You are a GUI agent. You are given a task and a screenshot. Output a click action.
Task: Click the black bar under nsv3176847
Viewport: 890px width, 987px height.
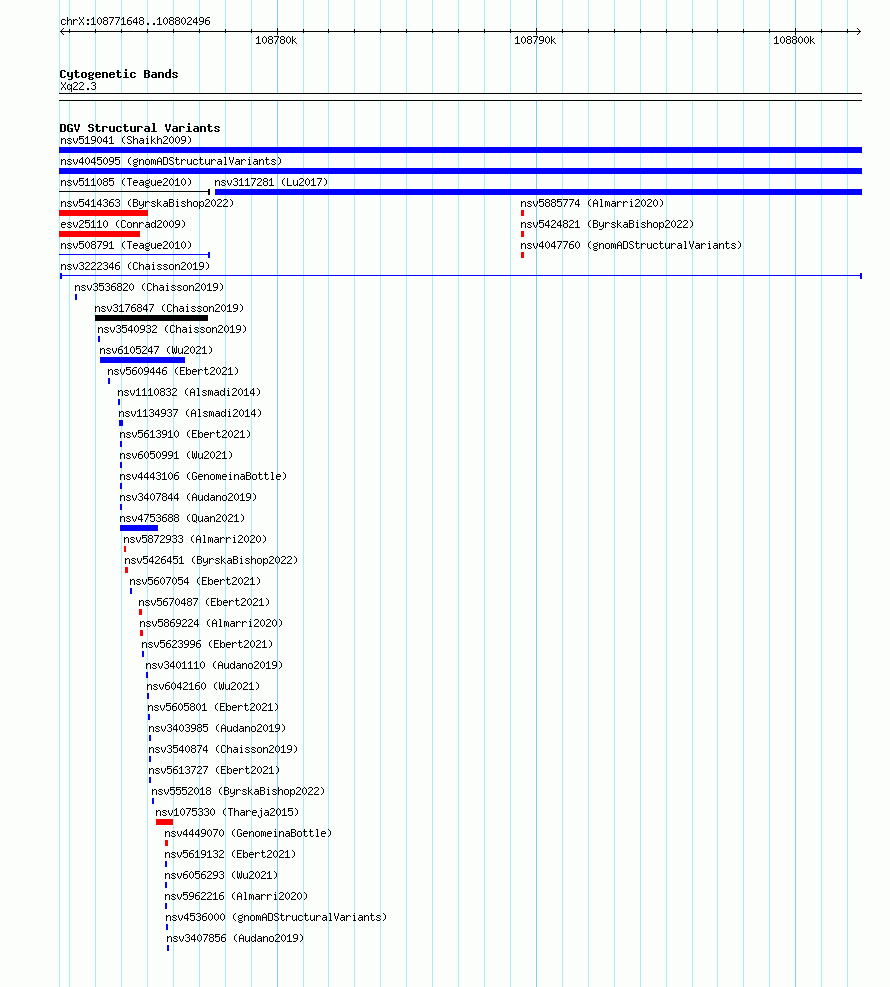[x=151, y=318]
